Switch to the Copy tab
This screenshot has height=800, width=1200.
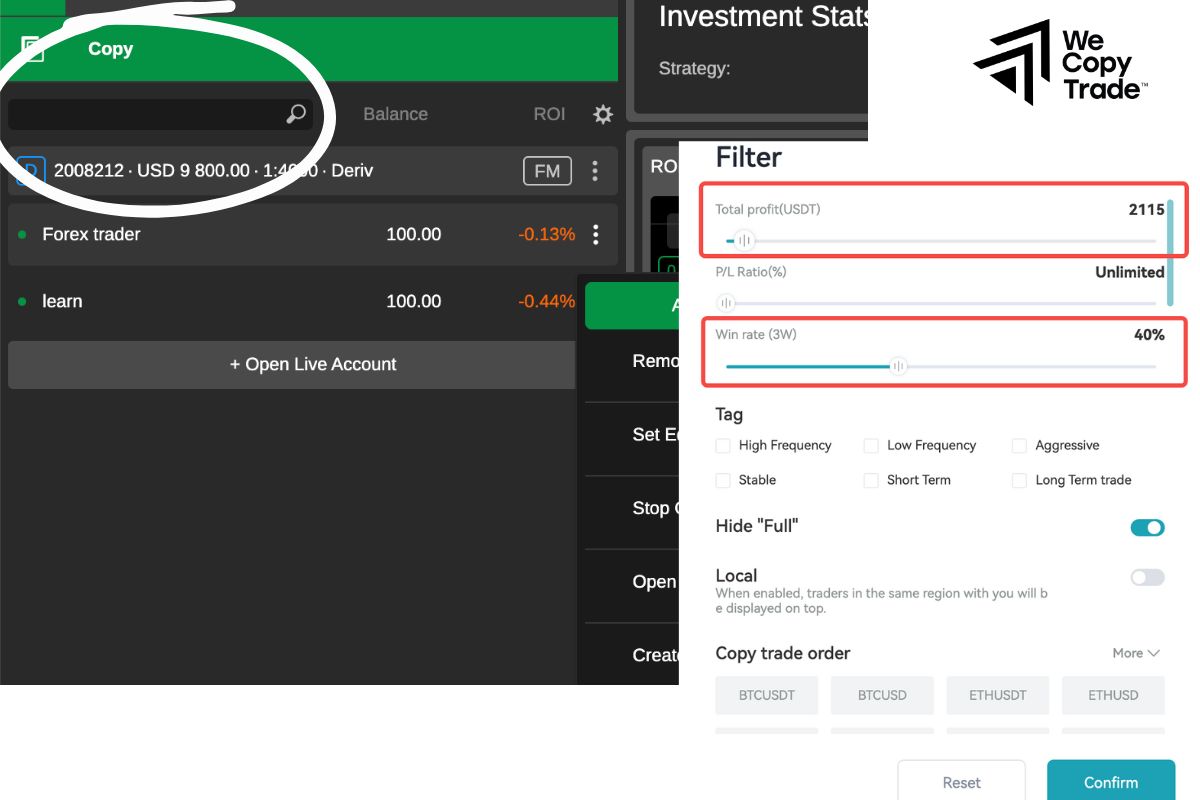pyautogui.click(x=110, y=48)
